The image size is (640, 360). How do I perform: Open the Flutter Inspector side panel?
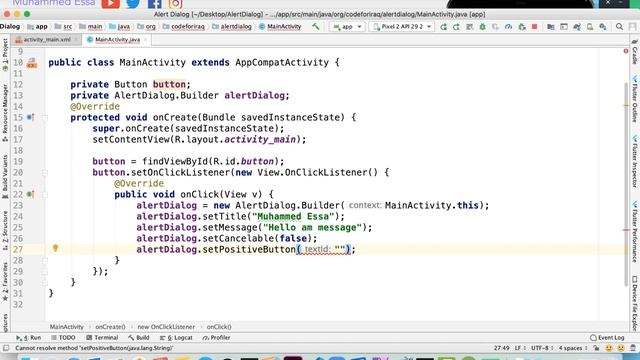pos(635,161)
